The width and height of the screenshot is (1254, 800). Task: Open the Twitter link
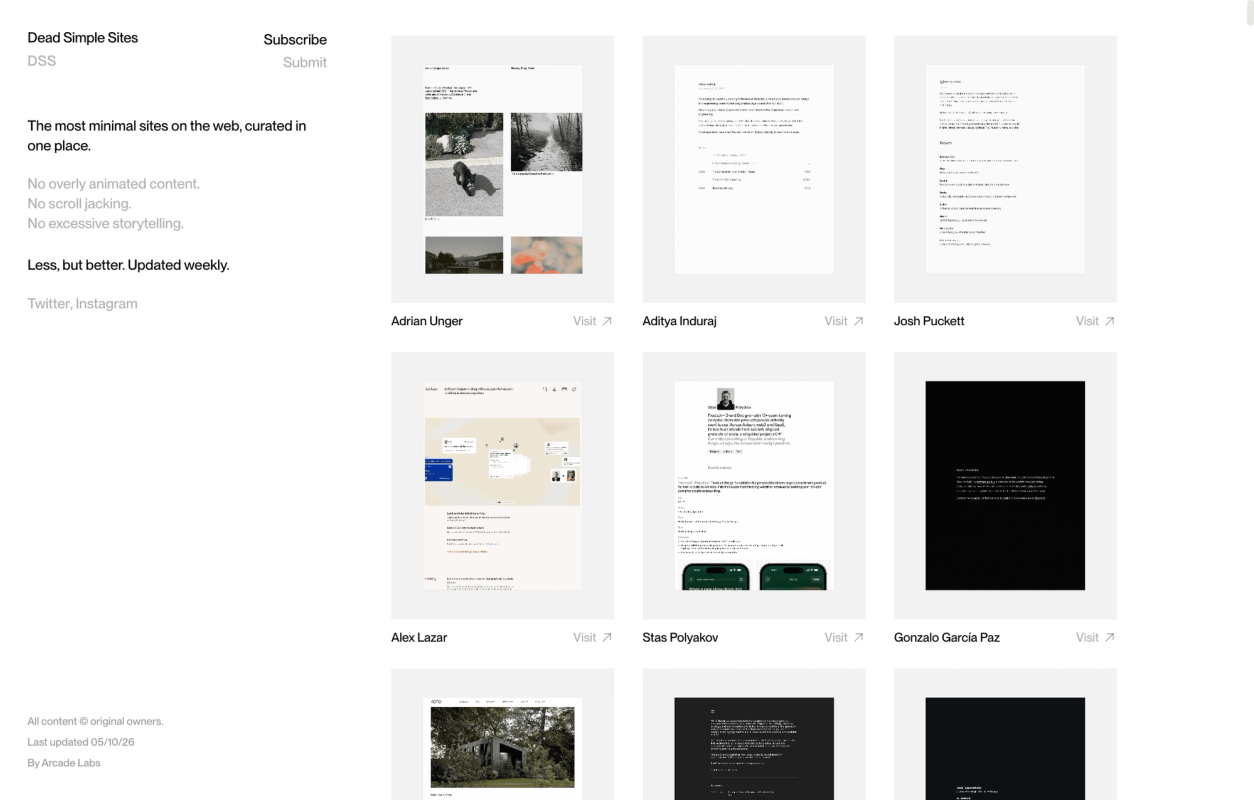(48, 304)
